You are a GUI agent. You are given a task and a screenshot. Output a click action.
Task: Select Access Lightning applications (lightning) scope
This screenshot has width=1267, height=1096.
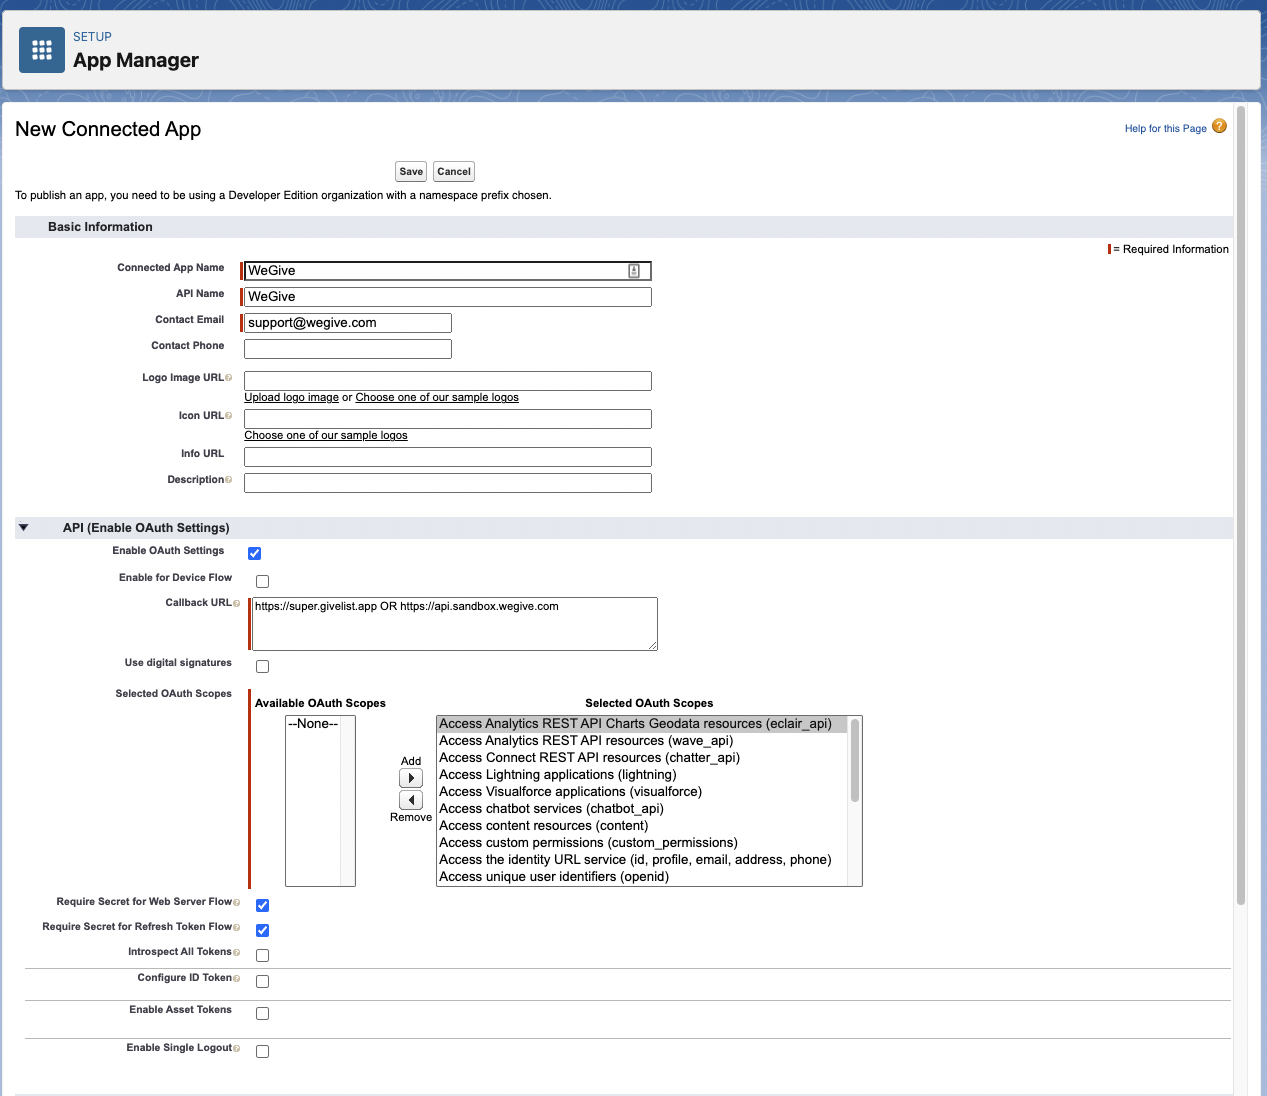[642, 775]
